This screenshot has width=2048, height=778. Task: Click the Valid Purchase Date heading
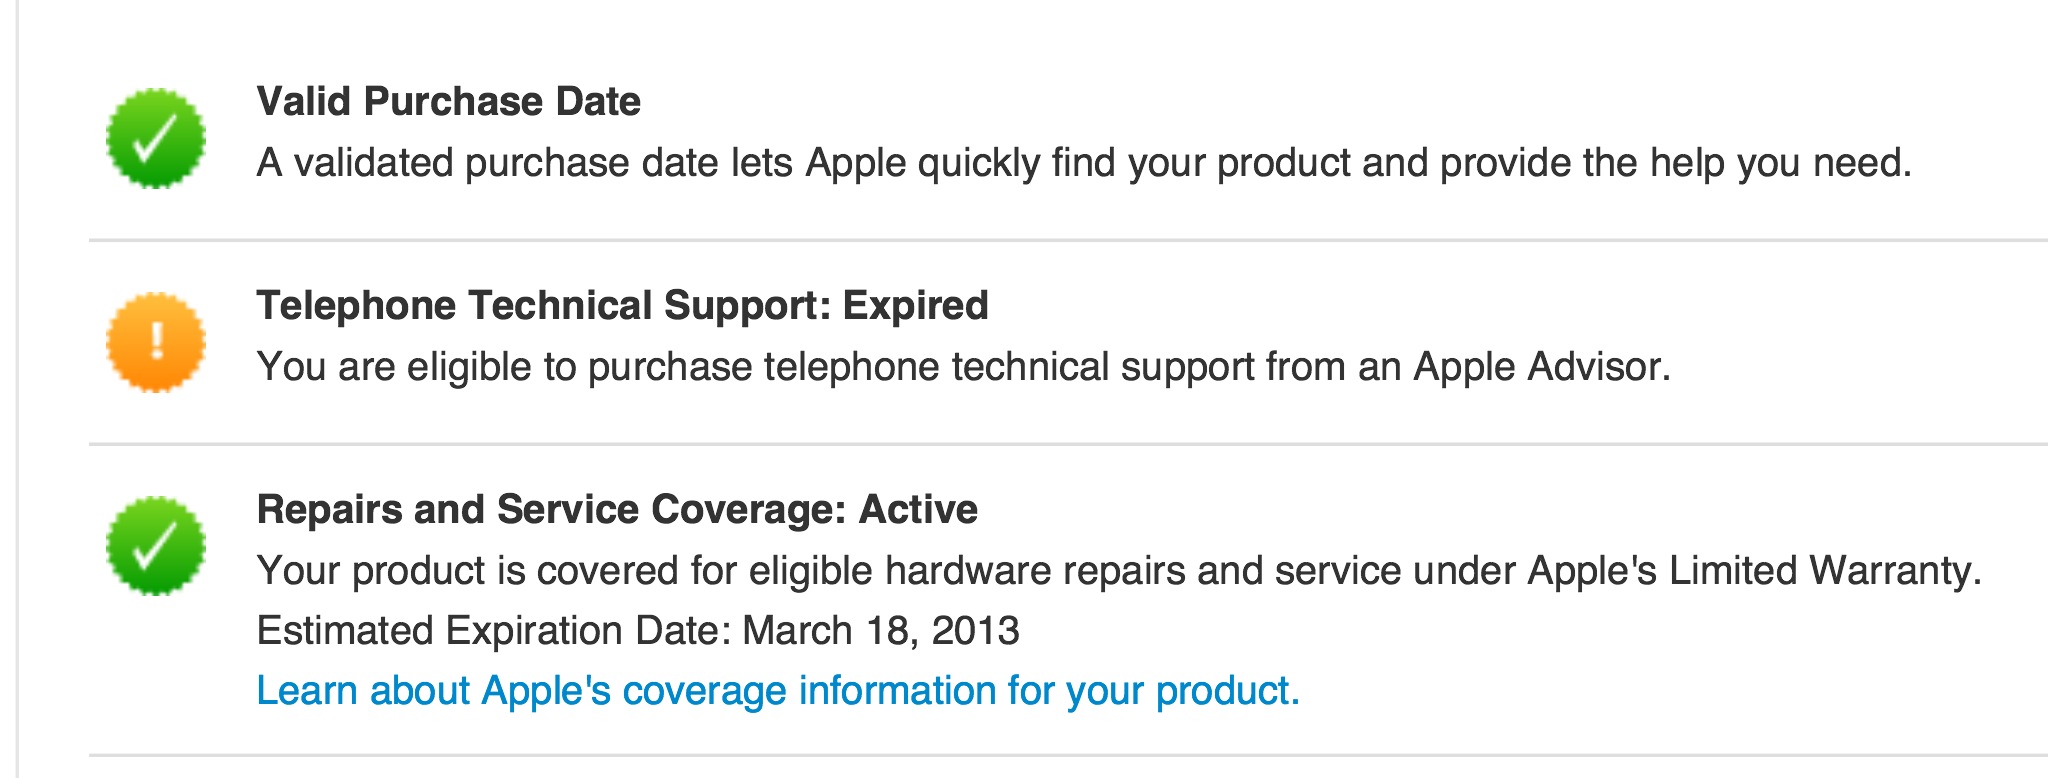click(448, 102)
